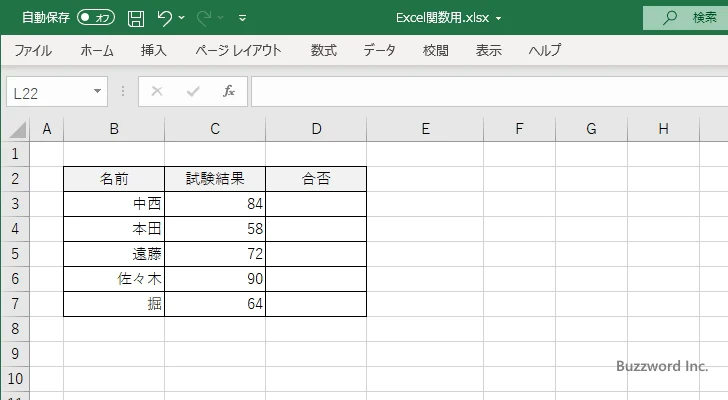
Task: Click the search magnifier icon
Action: 670,18
